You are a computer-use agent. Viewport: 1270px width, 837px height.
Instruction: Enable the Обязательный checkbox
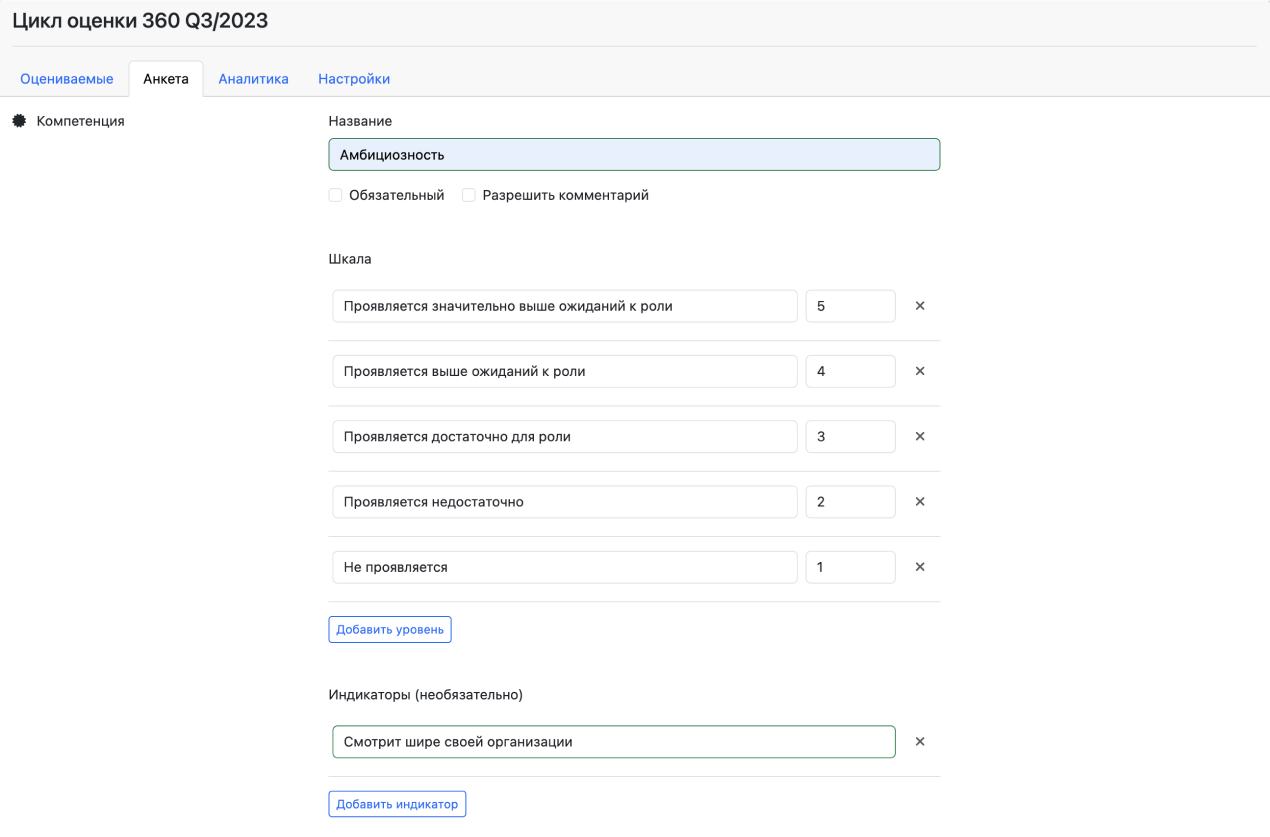(336, 195)
